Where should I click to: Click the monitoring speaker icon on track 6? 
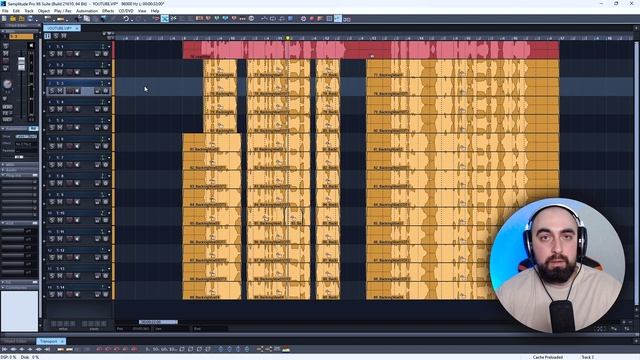click(77, 146)
